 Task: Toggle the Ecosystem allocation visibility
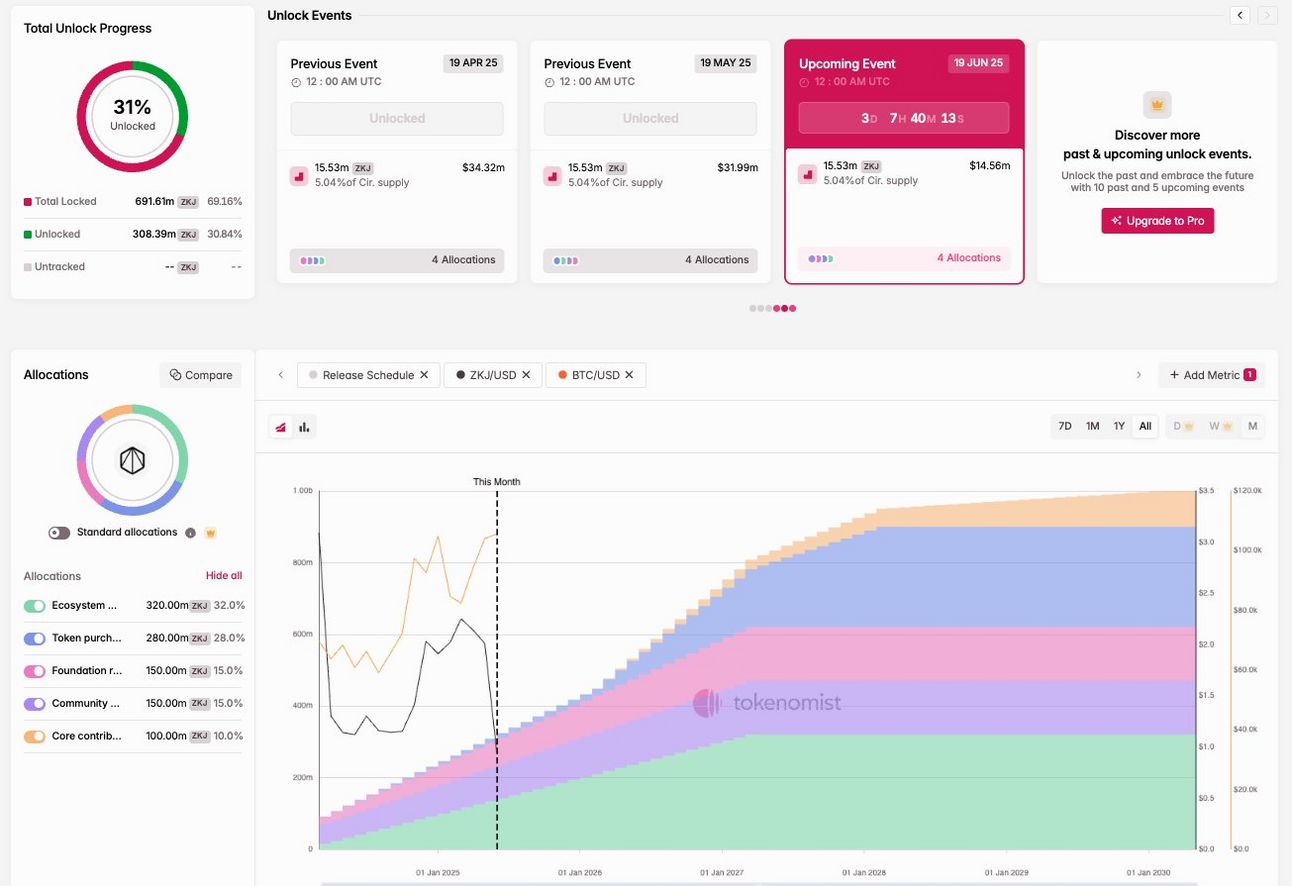[x=35, y=606]
